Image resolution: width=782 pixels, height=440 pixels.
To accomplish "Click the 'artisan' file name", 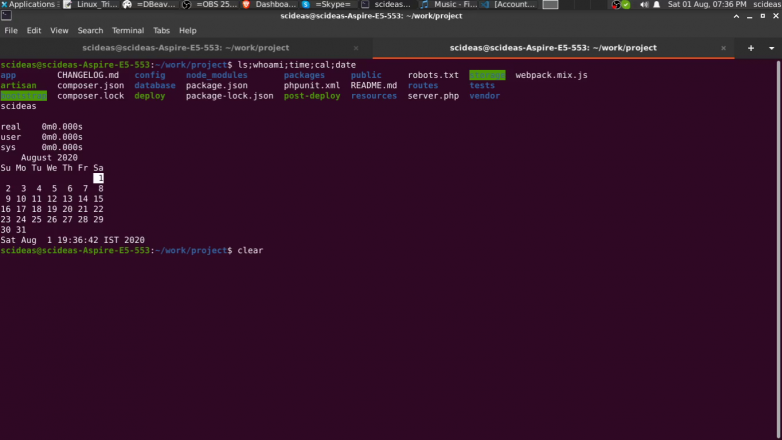I will tap(18, 85).
